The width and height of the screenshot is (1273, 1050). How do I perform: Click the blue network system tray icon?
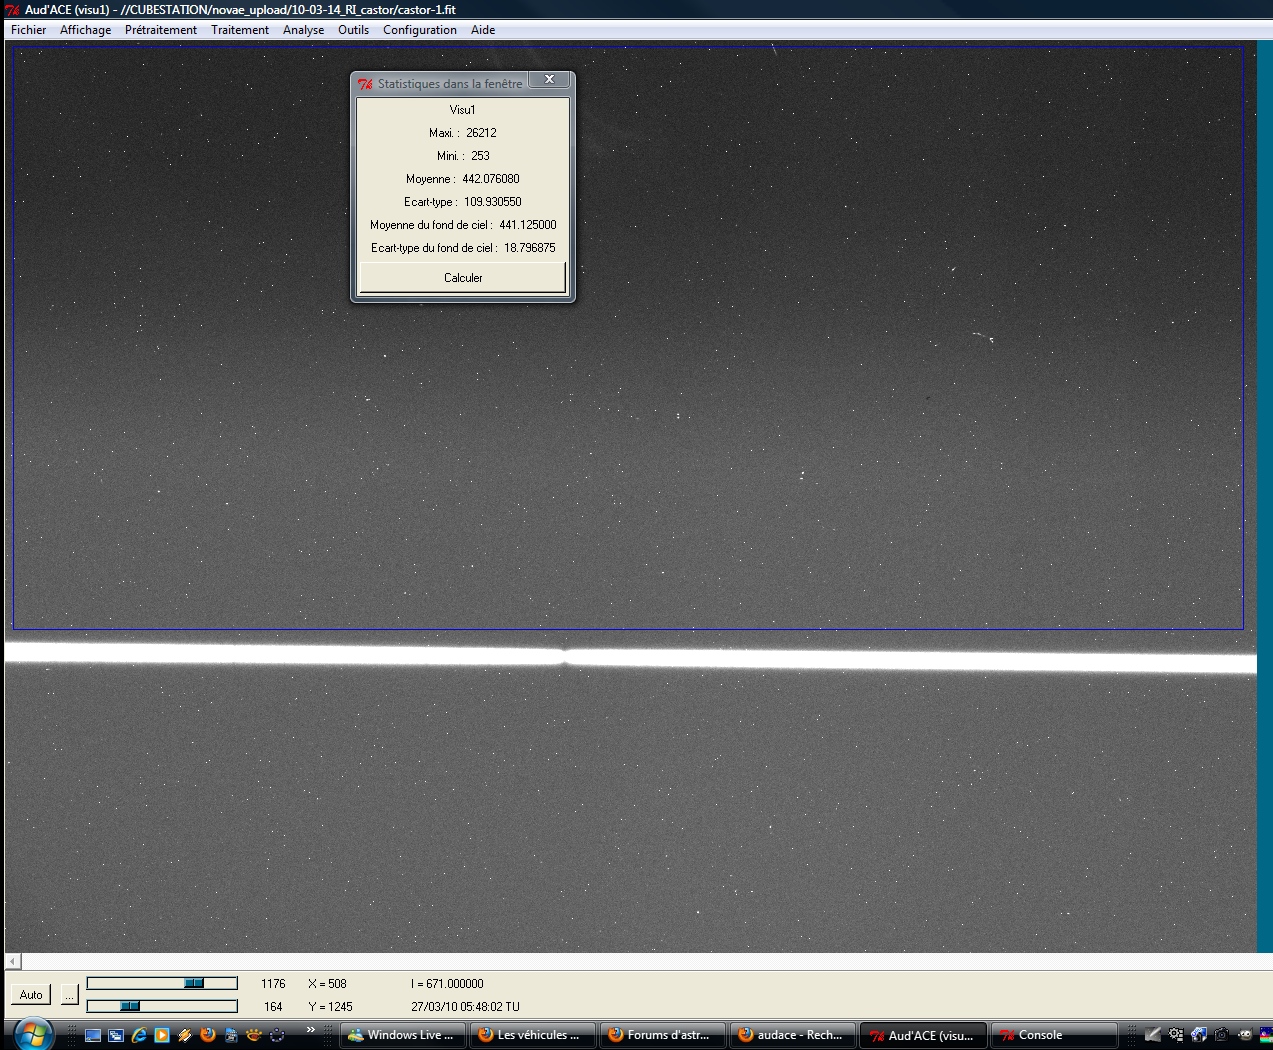pyautogui.click(x=1198, y=1035)
